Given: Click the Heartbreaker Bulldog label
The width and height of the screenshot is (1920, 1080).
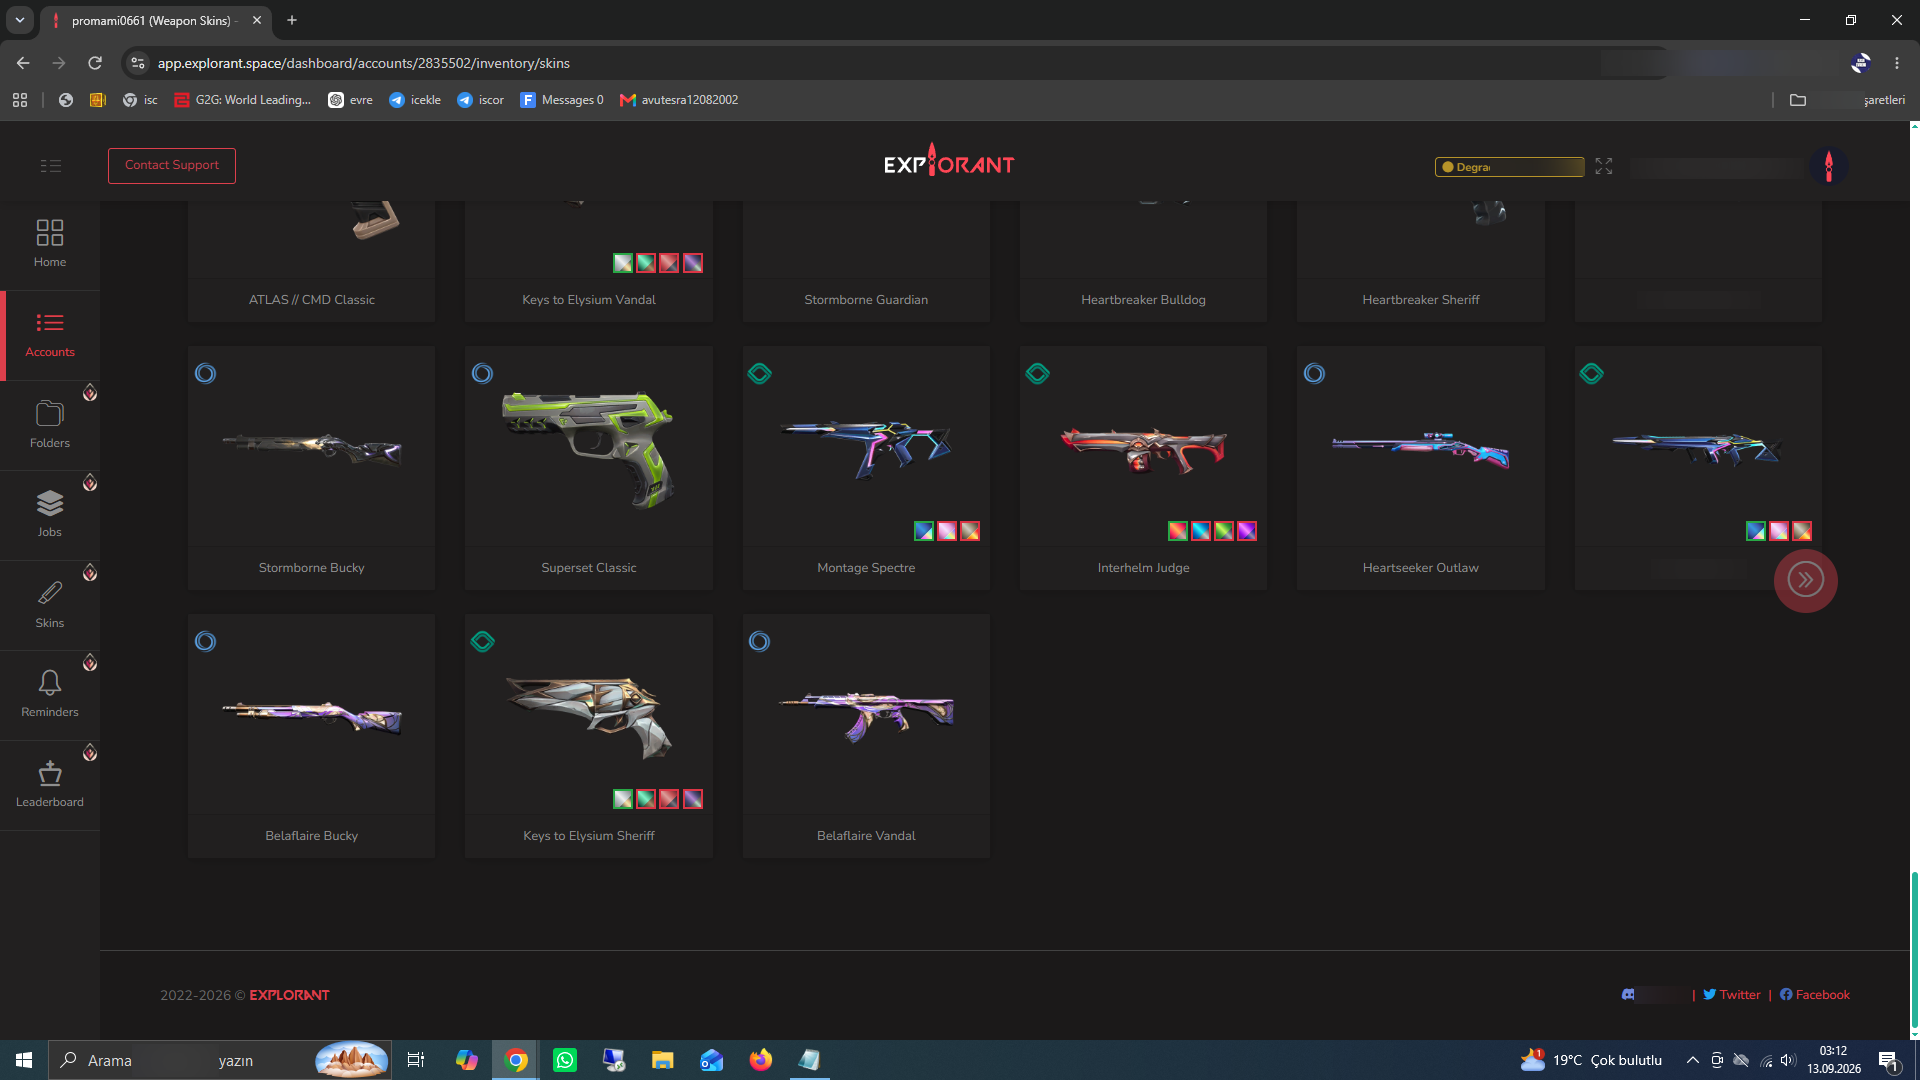Looking at the screenshot, I should point(1143,300).
